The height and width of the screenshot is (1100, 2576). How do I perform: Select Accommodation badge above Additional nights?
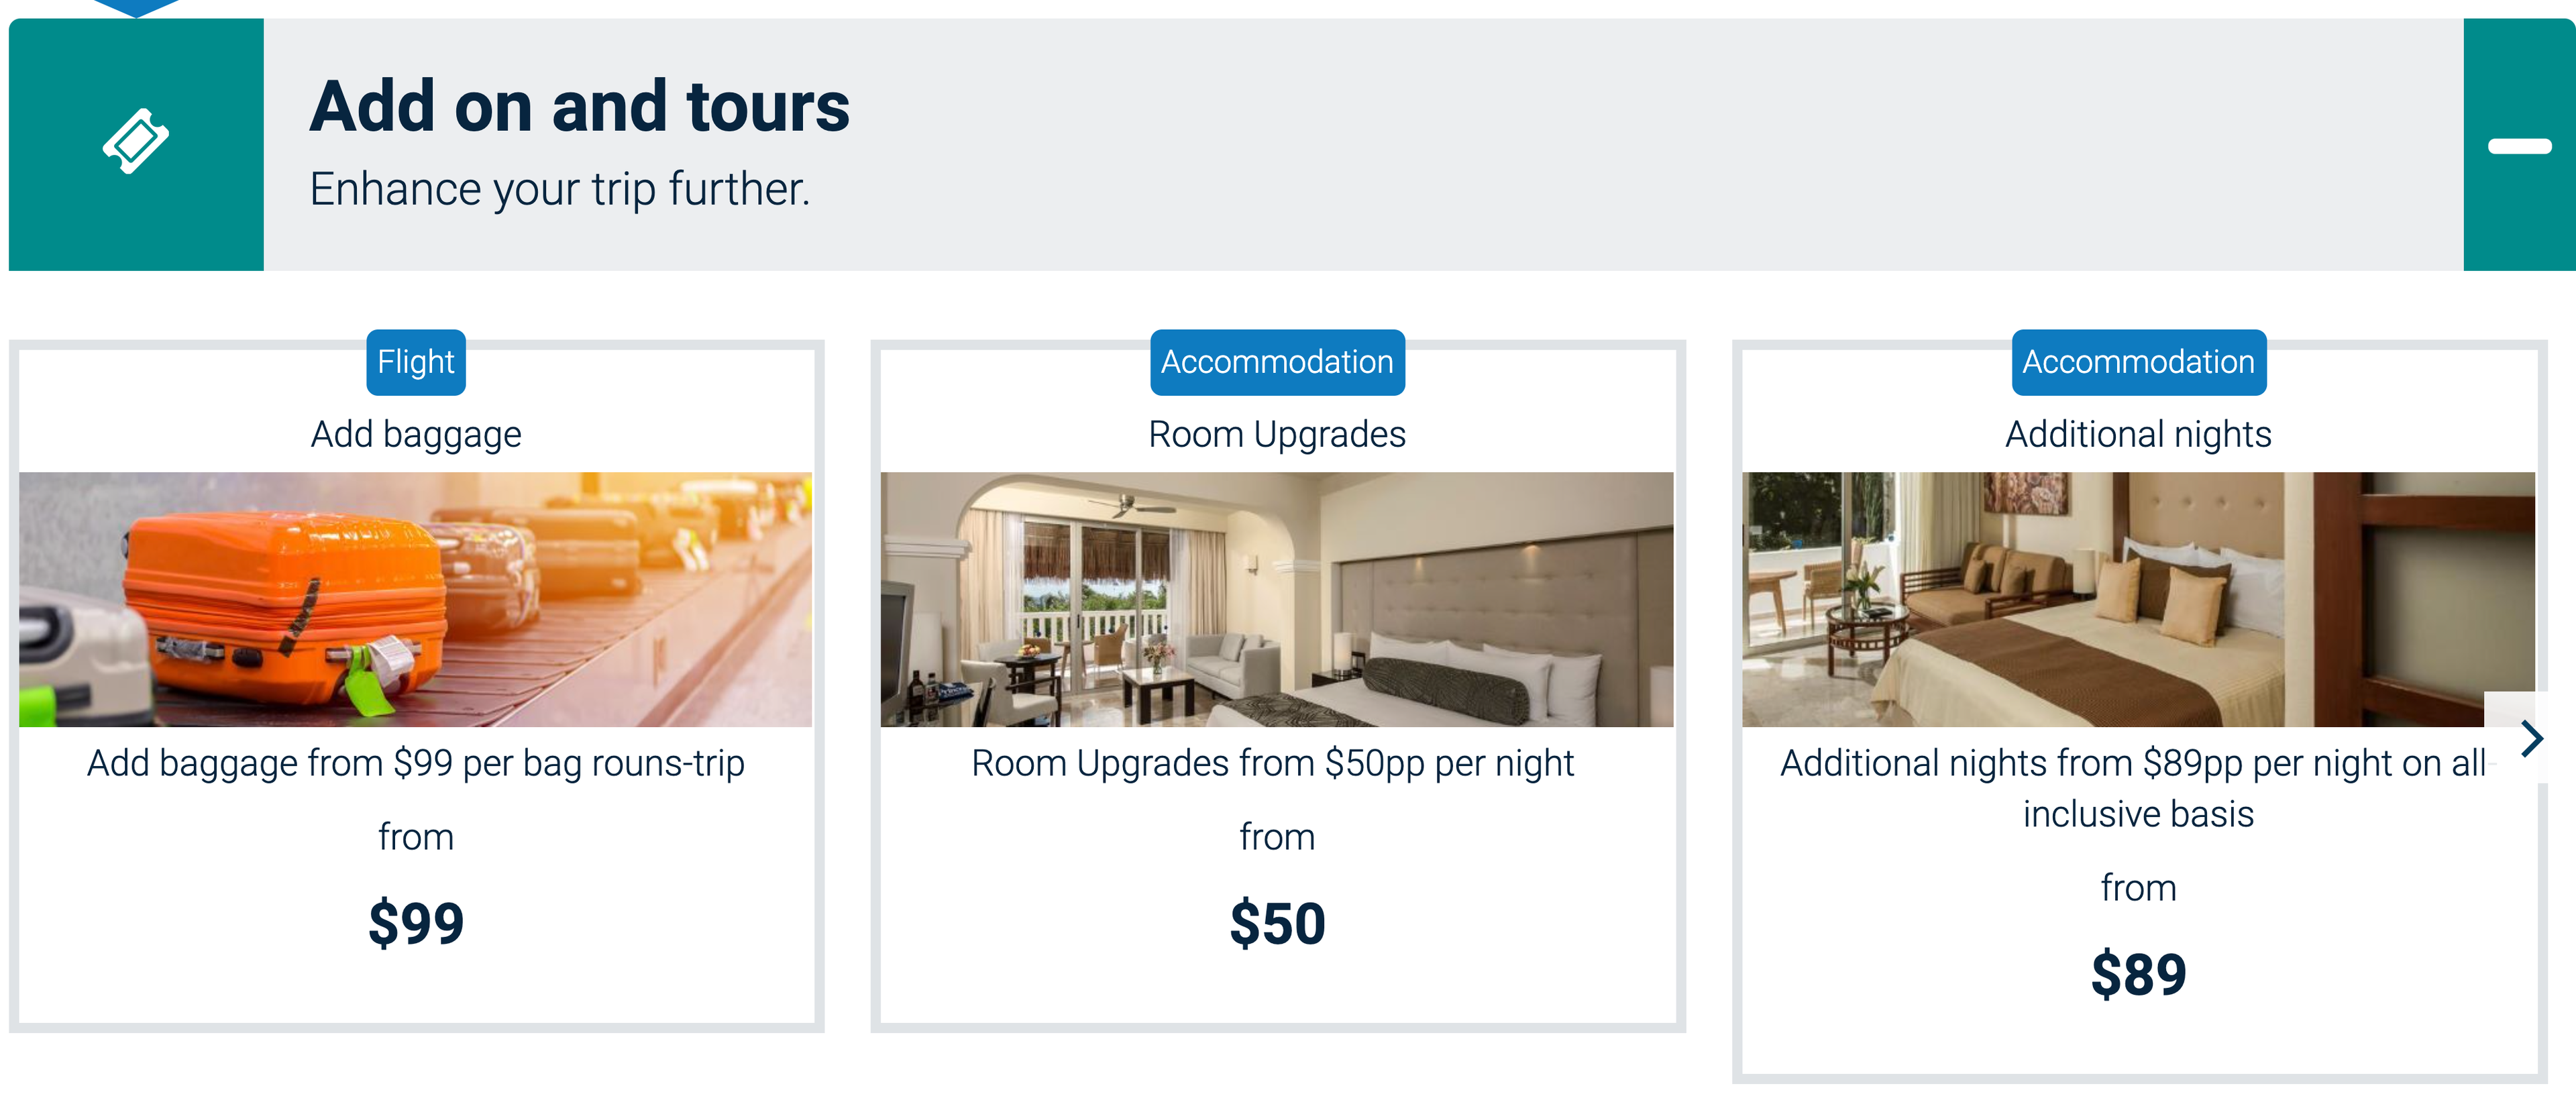coord(2138,362)
